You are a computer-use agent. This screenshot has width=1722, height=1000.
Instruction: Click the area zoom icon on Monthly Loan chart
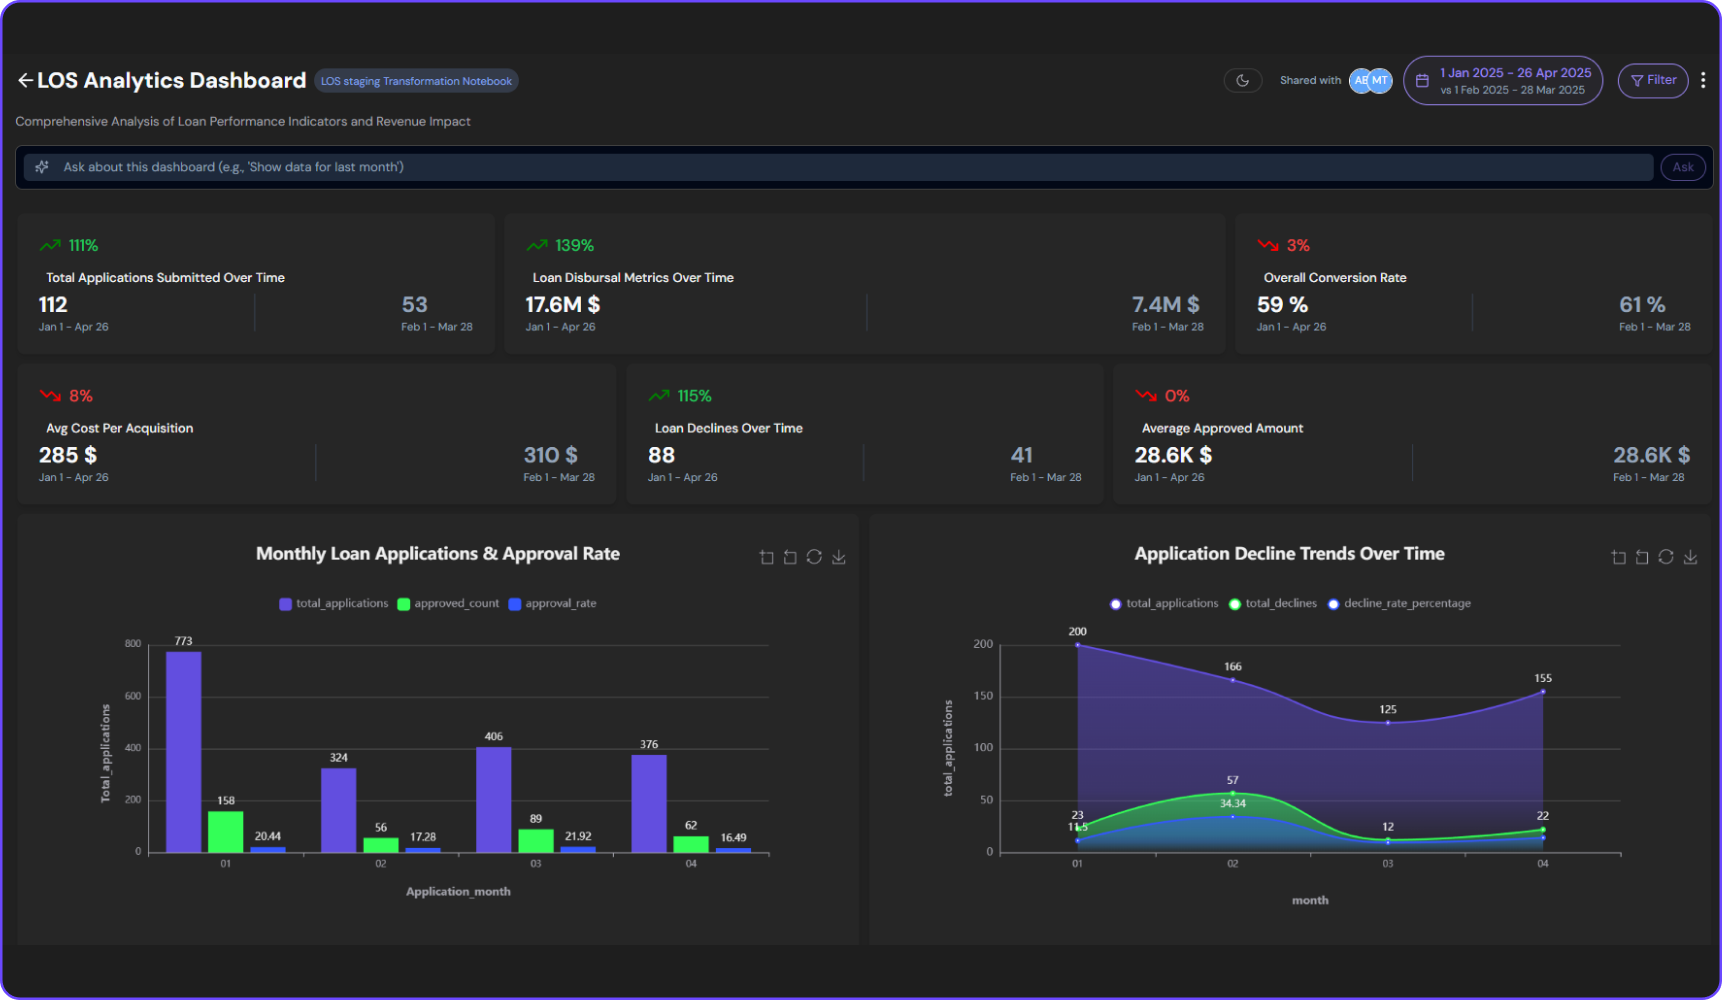767,558
